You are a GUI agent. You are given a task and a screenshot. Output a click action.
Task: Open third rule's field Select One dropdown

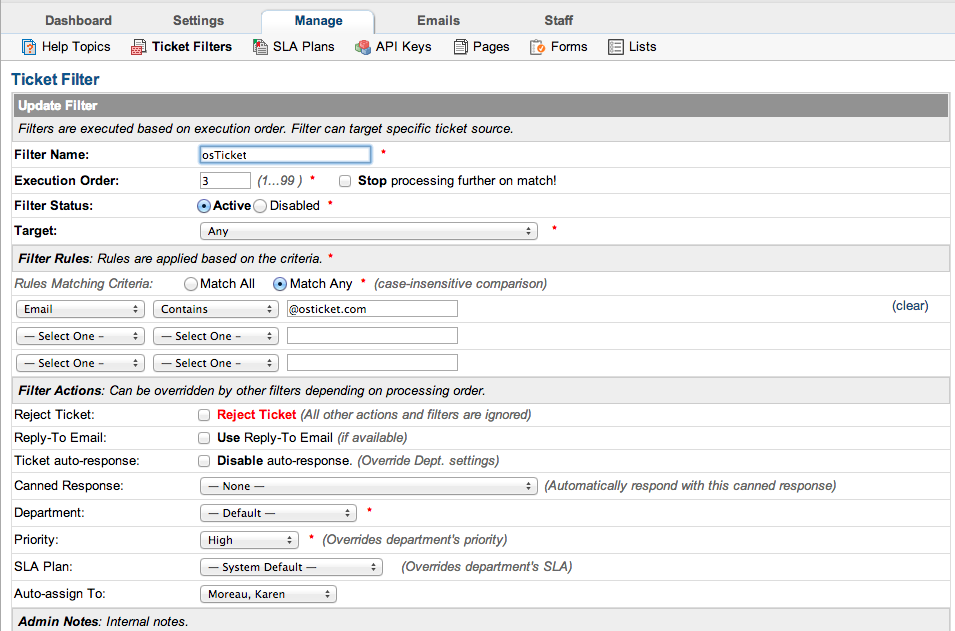coord(80,363)
